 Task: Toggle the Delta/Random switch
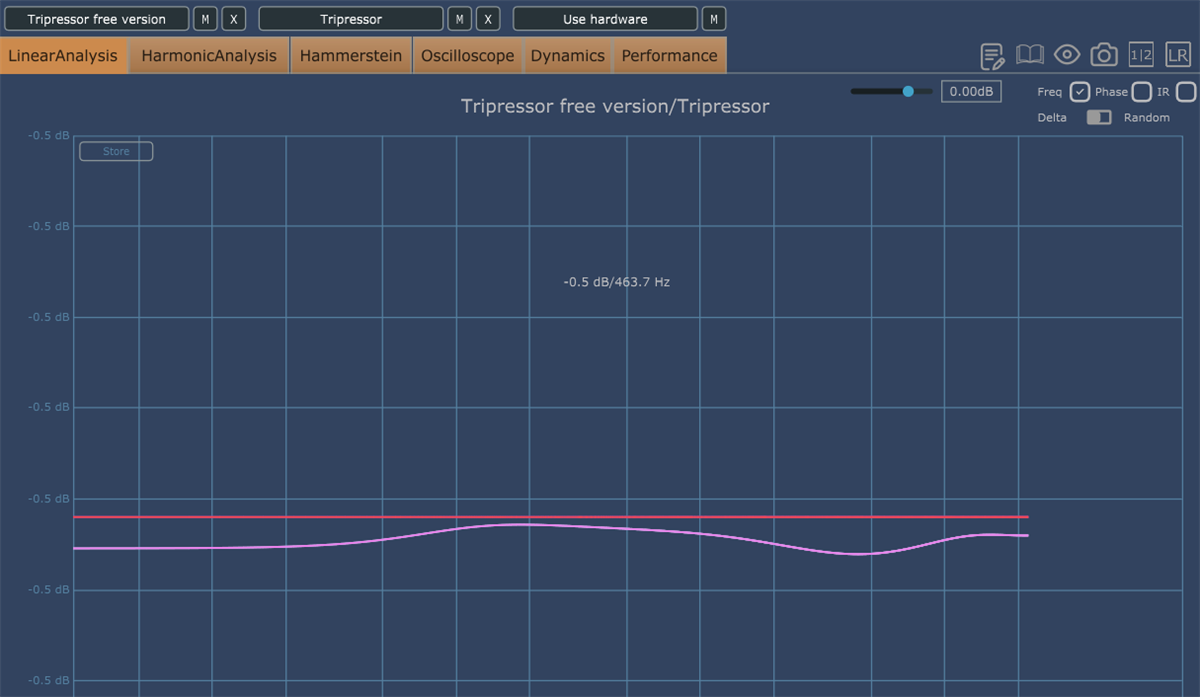1099,117
